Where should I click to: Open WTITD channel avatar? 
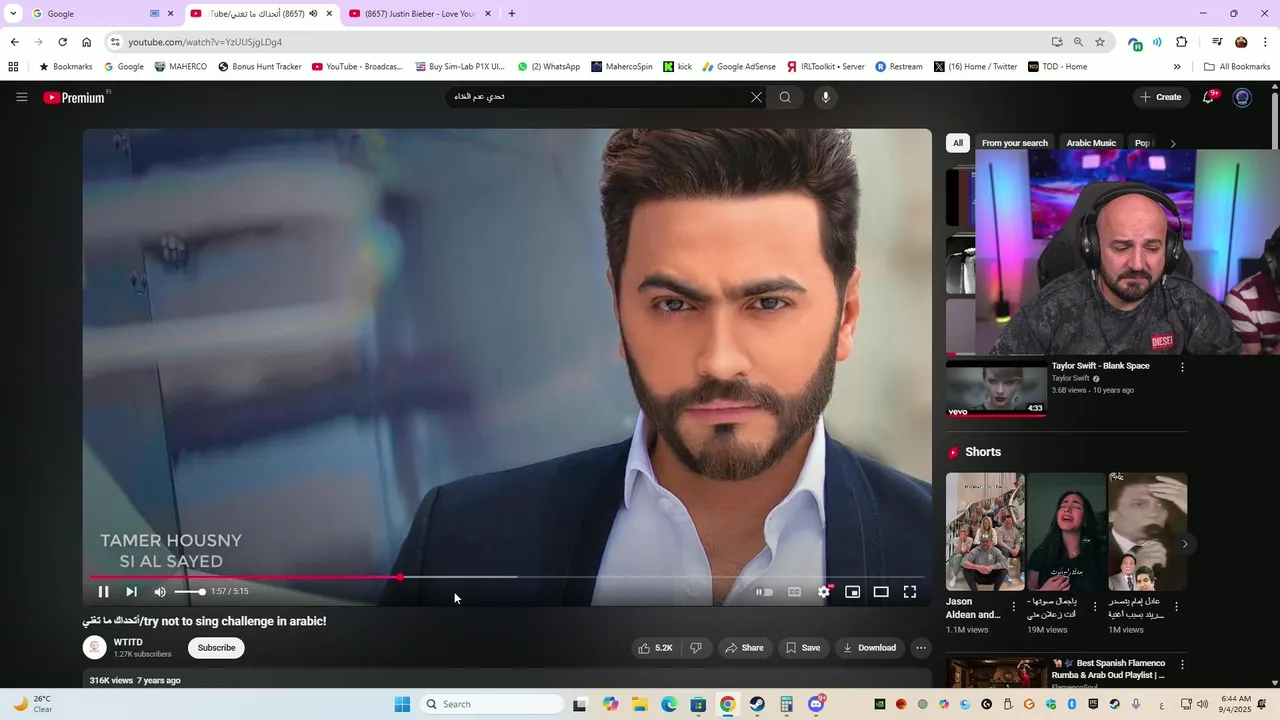[95, 647]
